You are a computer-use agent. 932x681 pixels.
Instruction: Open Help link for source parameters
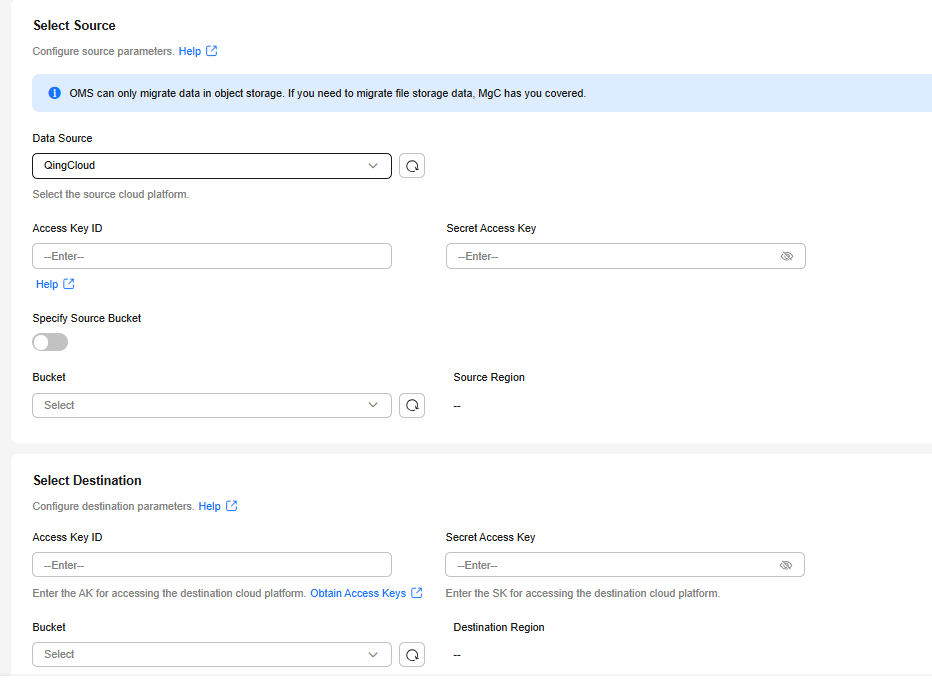point(190,51)
